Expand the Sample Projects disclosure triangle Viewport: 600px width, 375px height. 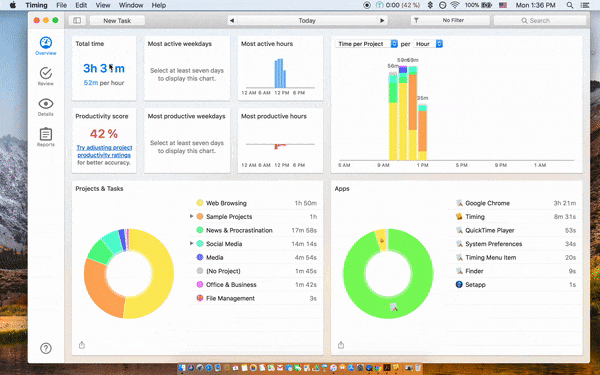(191, 216)
